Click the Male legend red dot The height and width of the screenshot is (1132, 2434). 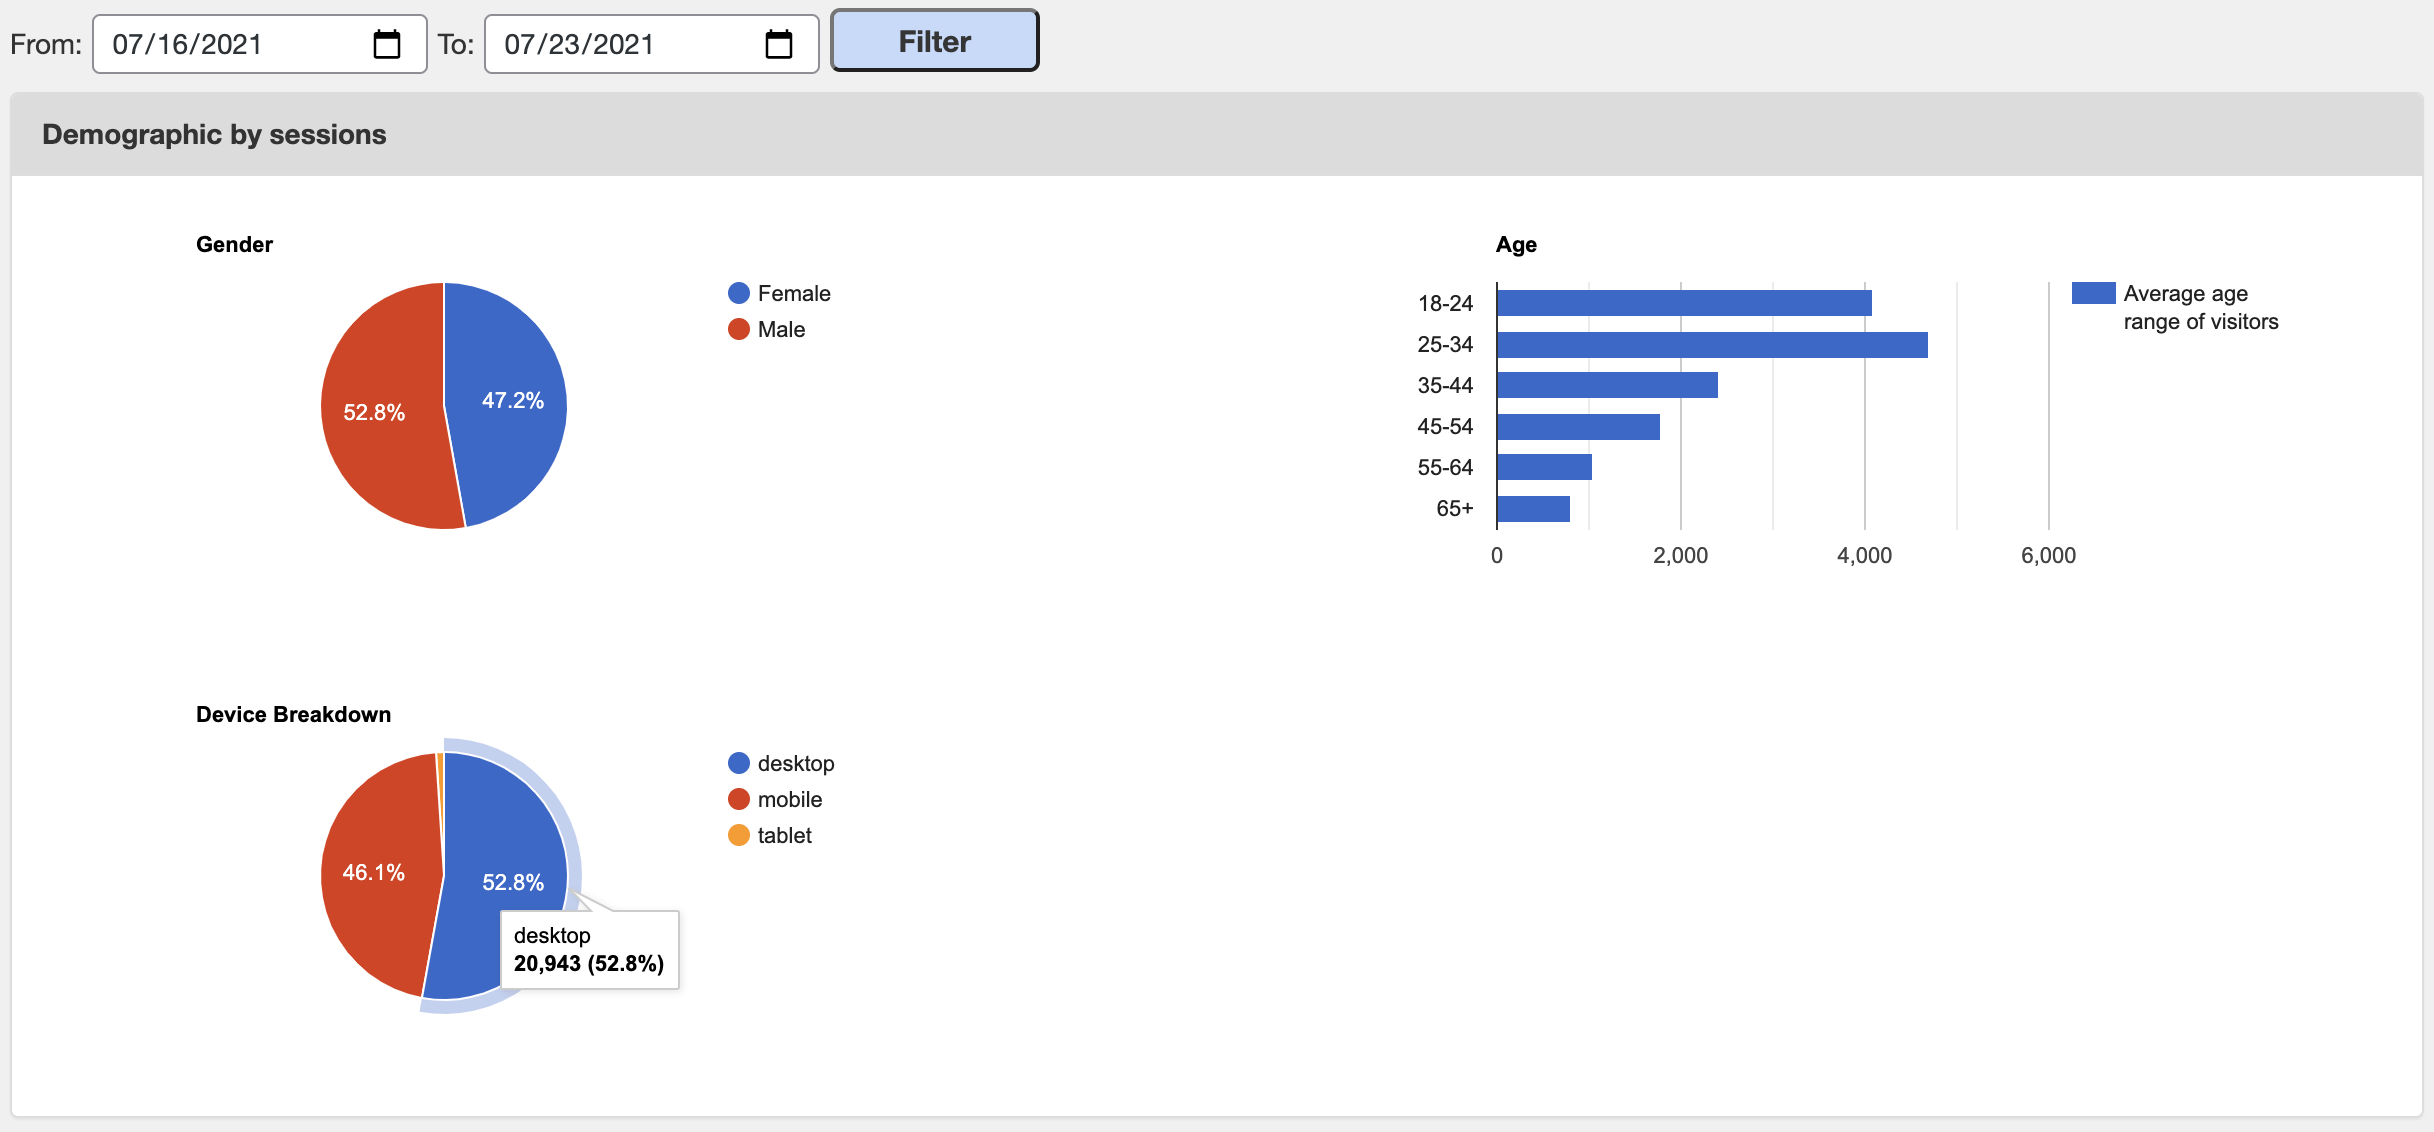click(738, 329)
